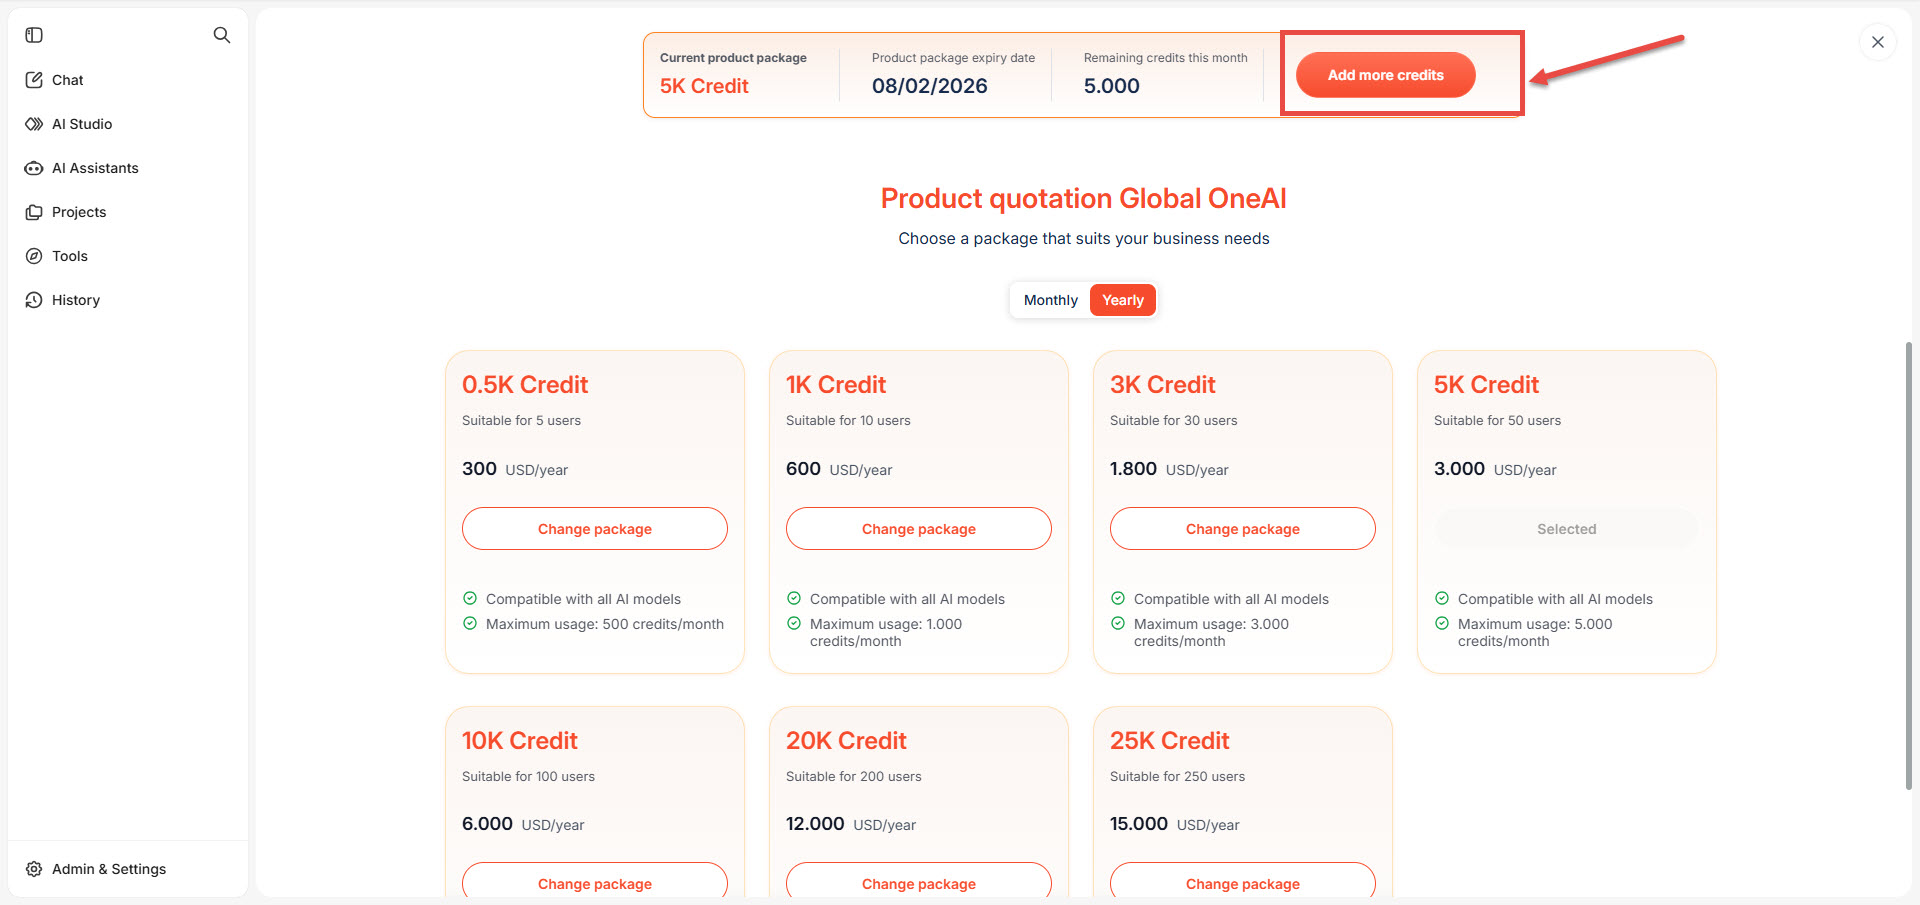This screenshot has width=1920, height=905.
Task: Close the product quotation panel
Action: point(1877,42)
